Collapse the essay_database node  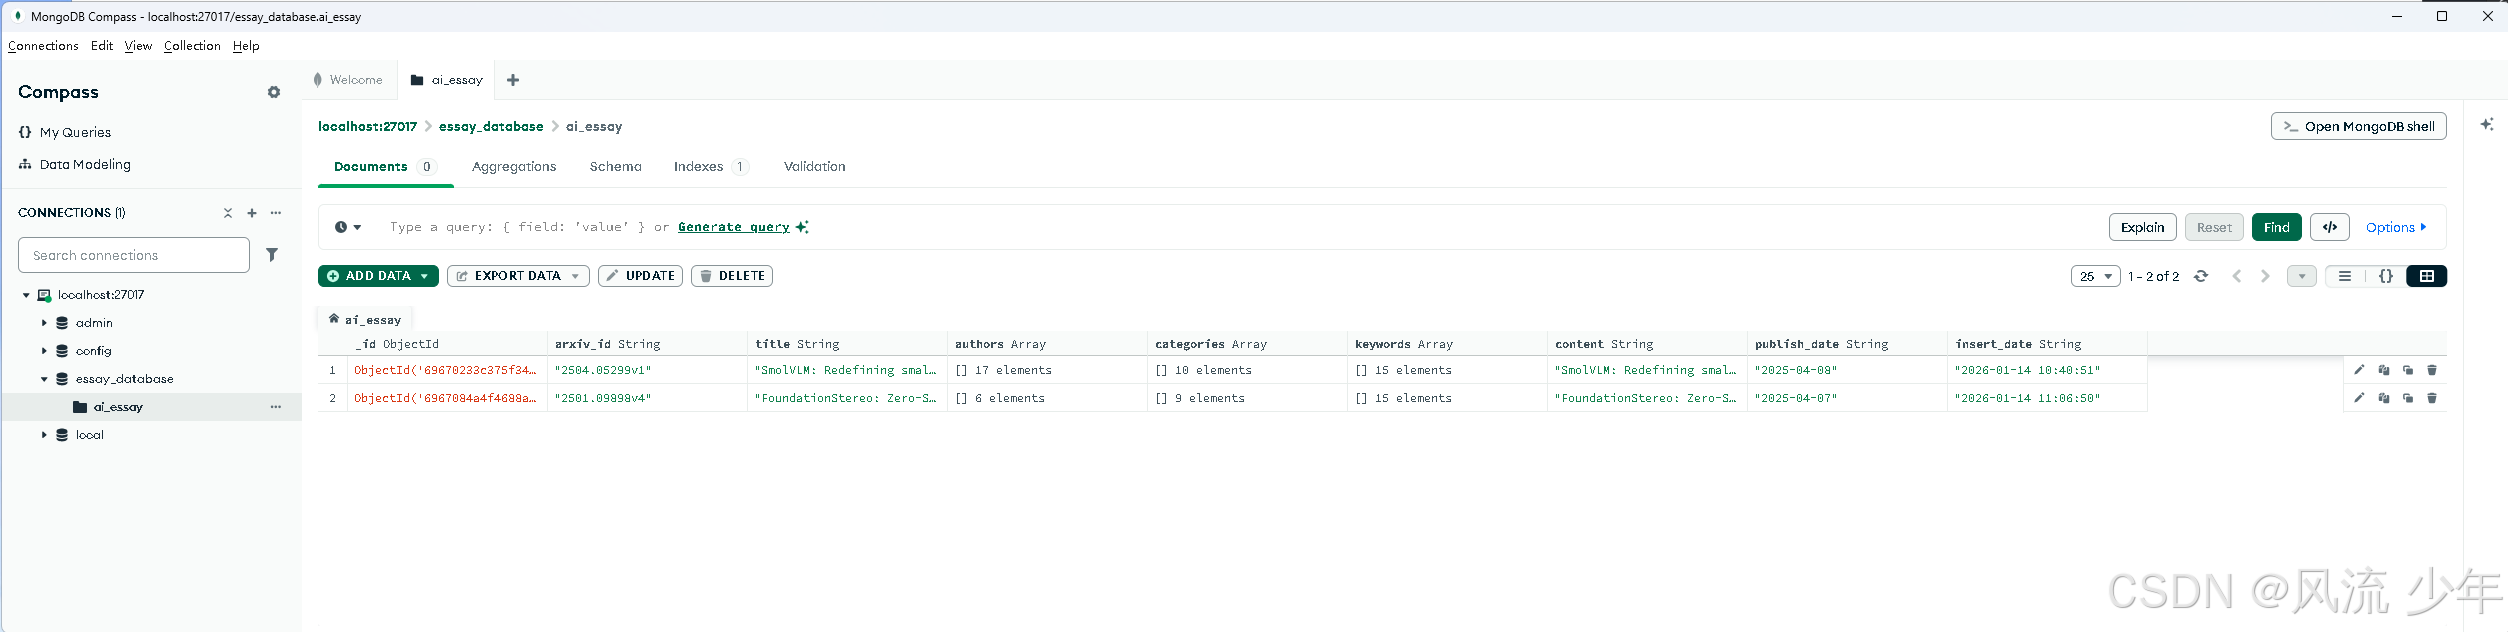(x=44, y=379)
